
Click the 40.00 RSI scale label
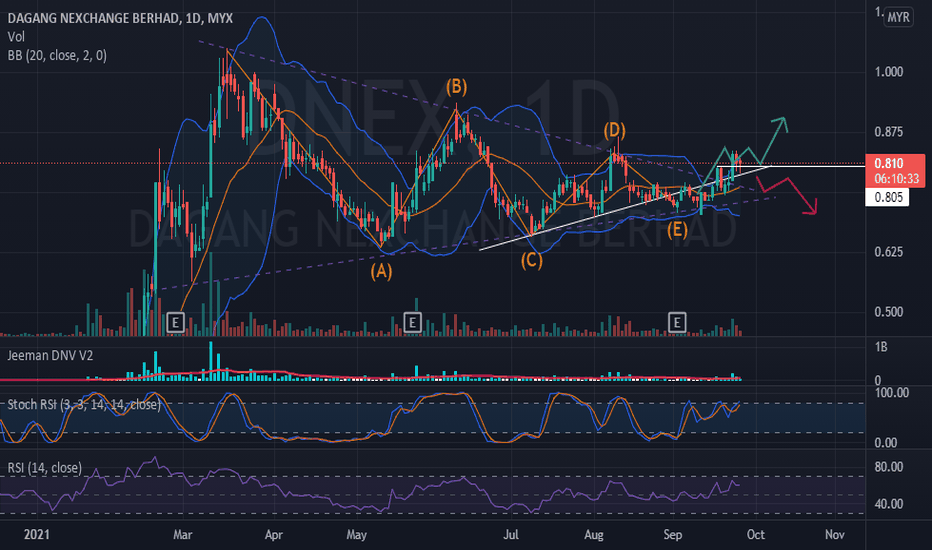pyautogui.click(x=889, y=504)
